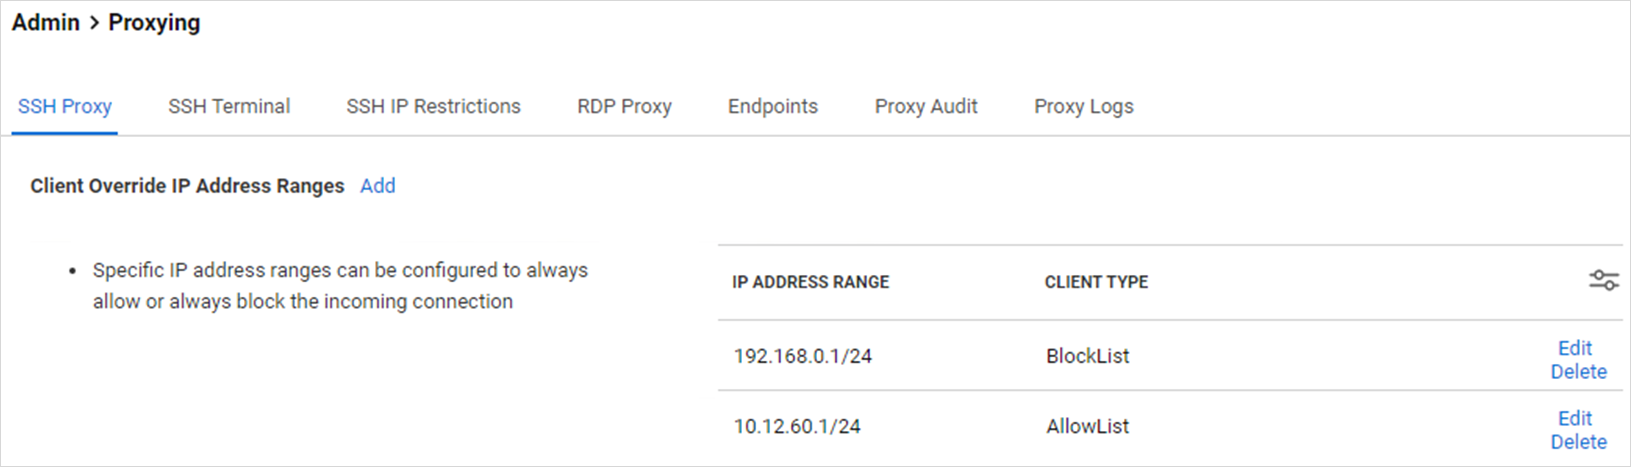This screenshot has width=1631, height=467.
Task: Show the Proxy Logs tab
Action: [x=1084, y=107]
